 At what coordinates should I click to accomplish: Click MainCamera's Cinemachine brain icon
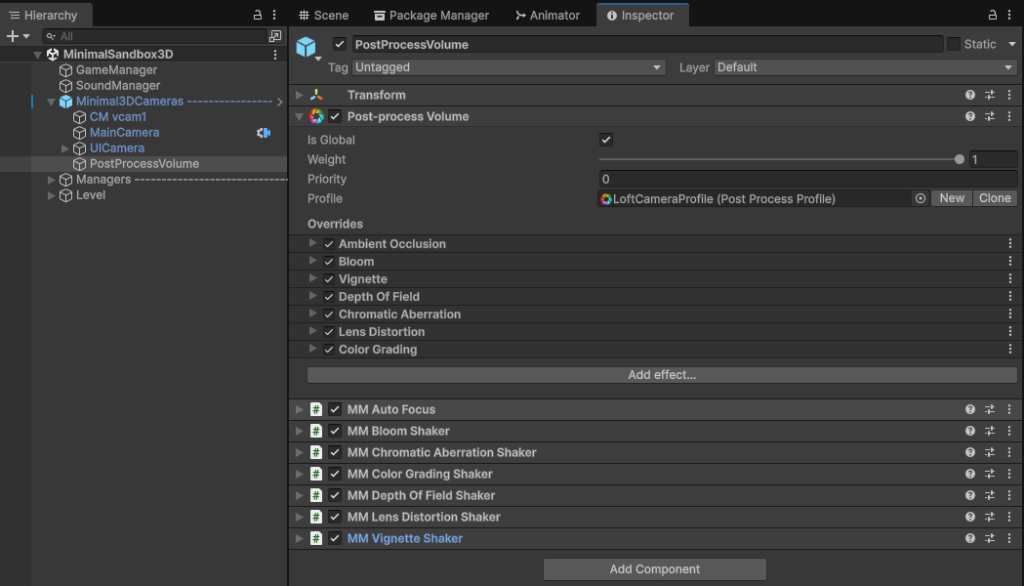264,133
